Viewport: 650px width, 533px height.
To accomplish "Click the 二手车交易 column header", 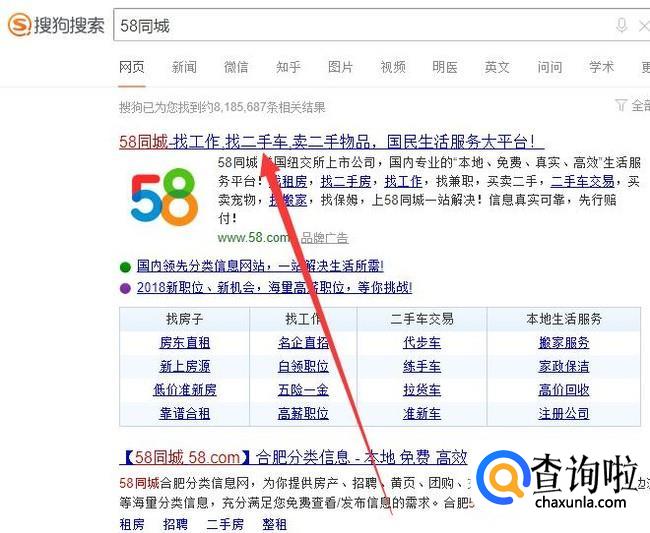I will coord(422,319).
